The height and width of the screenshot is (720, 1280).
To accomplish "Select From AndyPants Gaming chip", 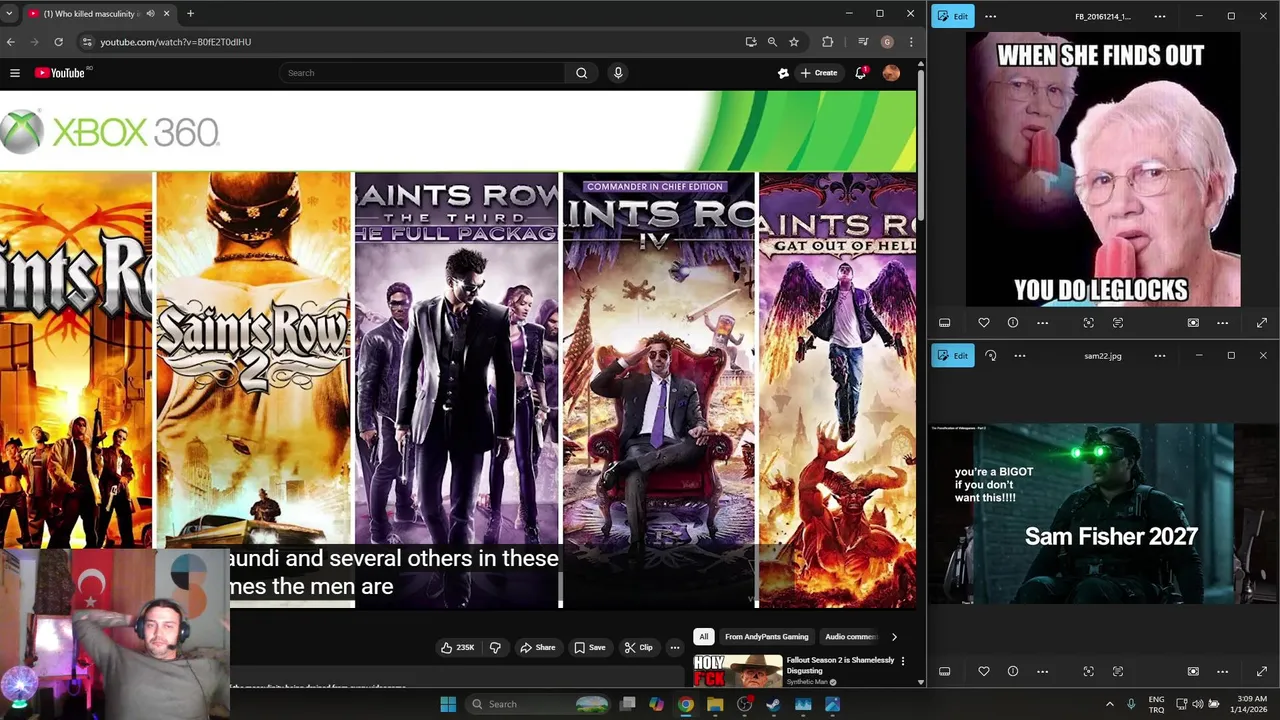I will coord(767,636).
